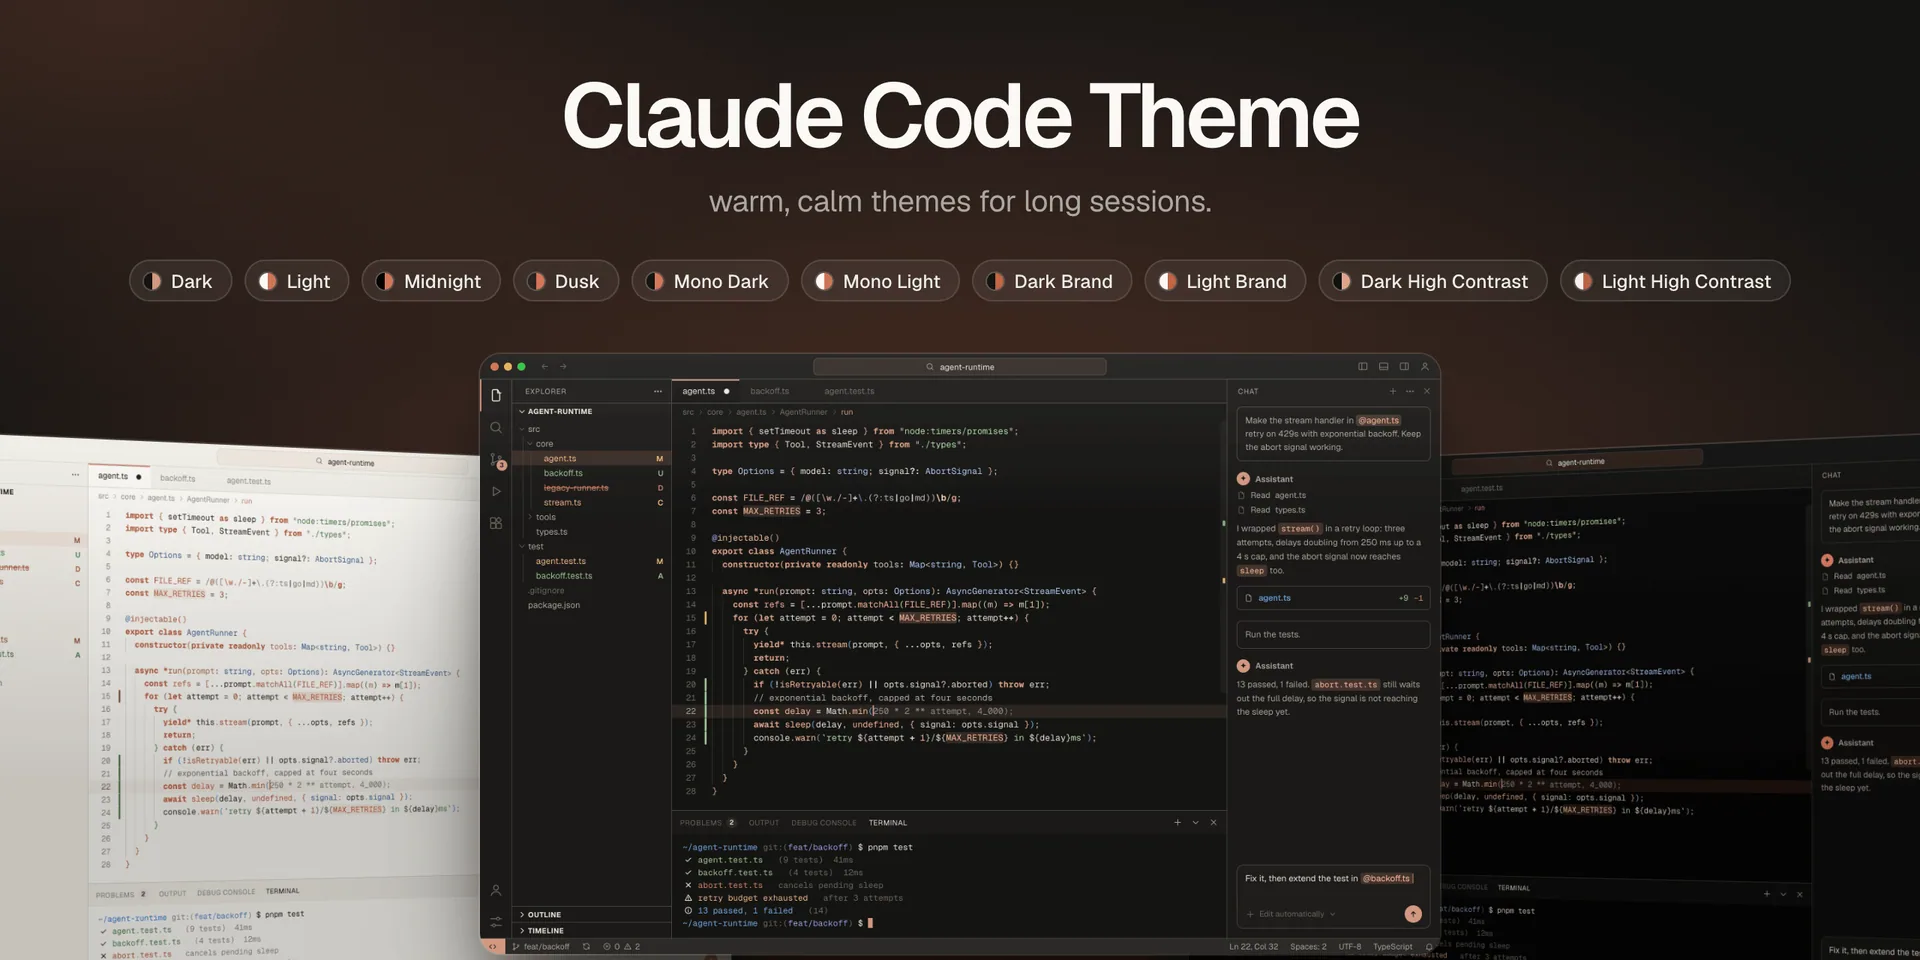Open the terminal panel chevron dropdown

click(x=1196, y=822)
